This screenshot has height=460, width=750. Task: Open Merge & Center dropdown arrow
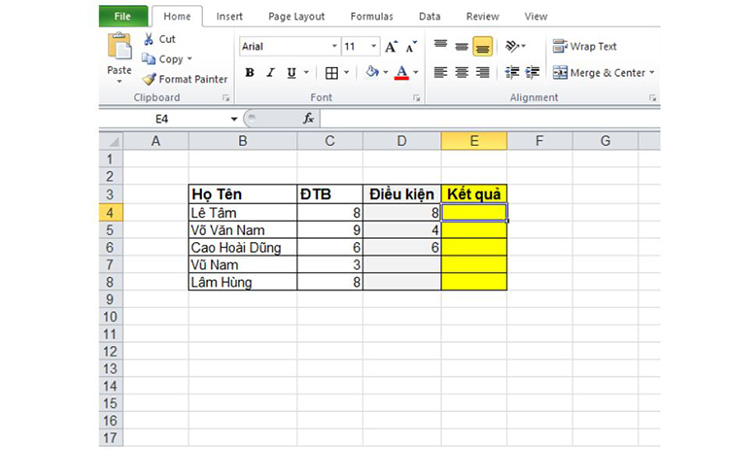click(651, 73)
